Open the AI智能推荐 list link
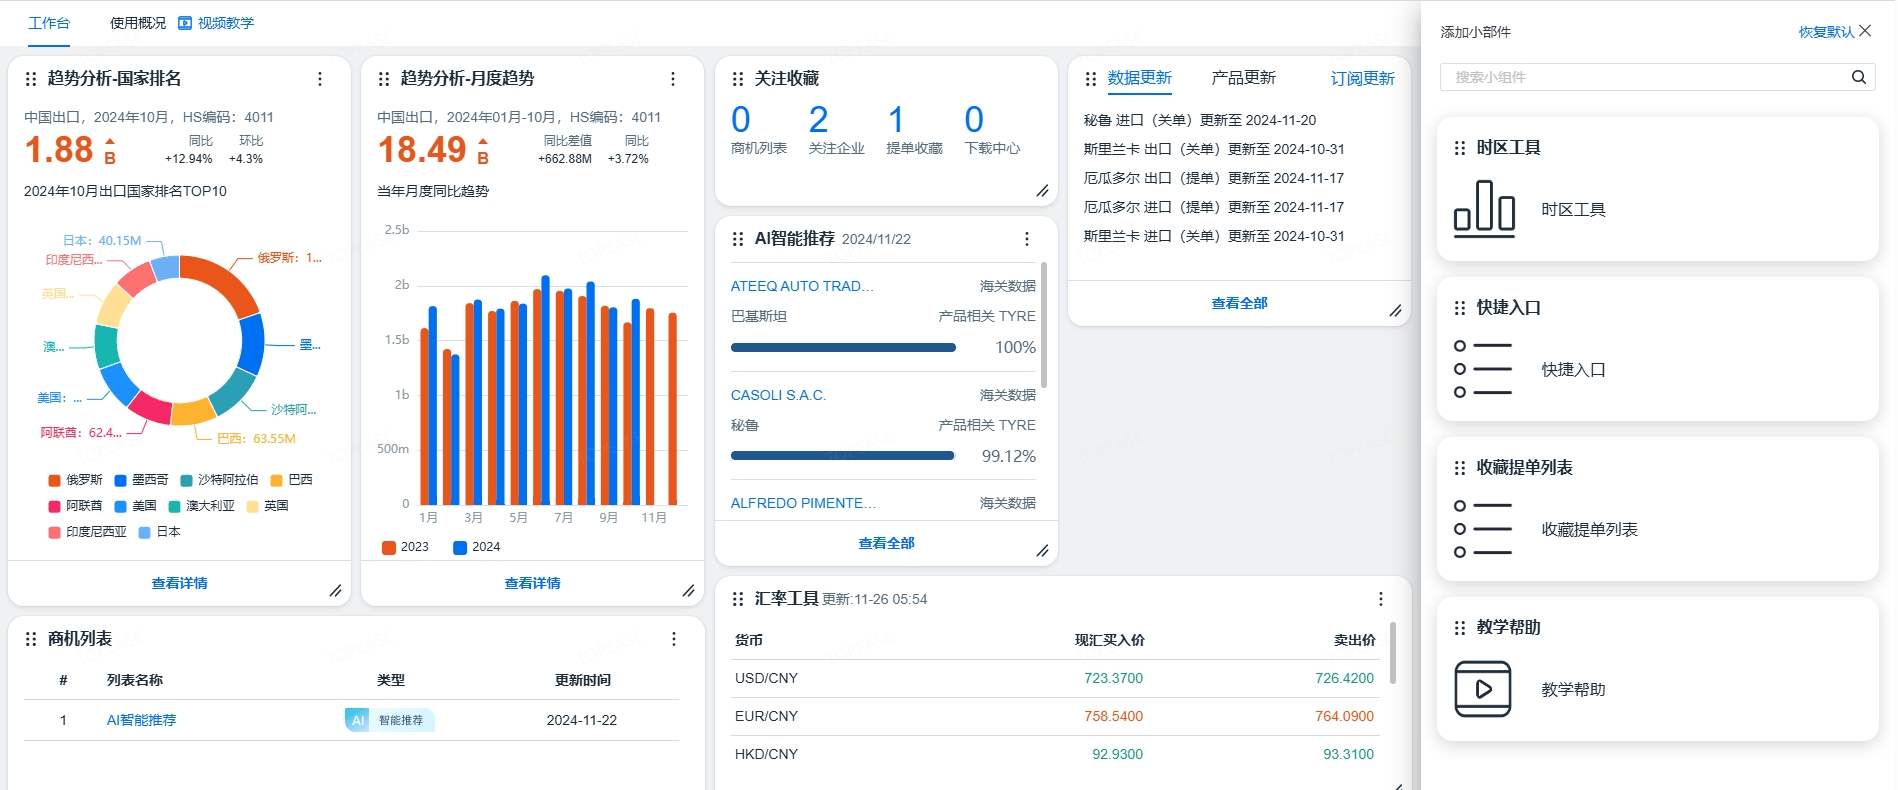This screenshot has width=1898, height=790. (x=141, y=720)
